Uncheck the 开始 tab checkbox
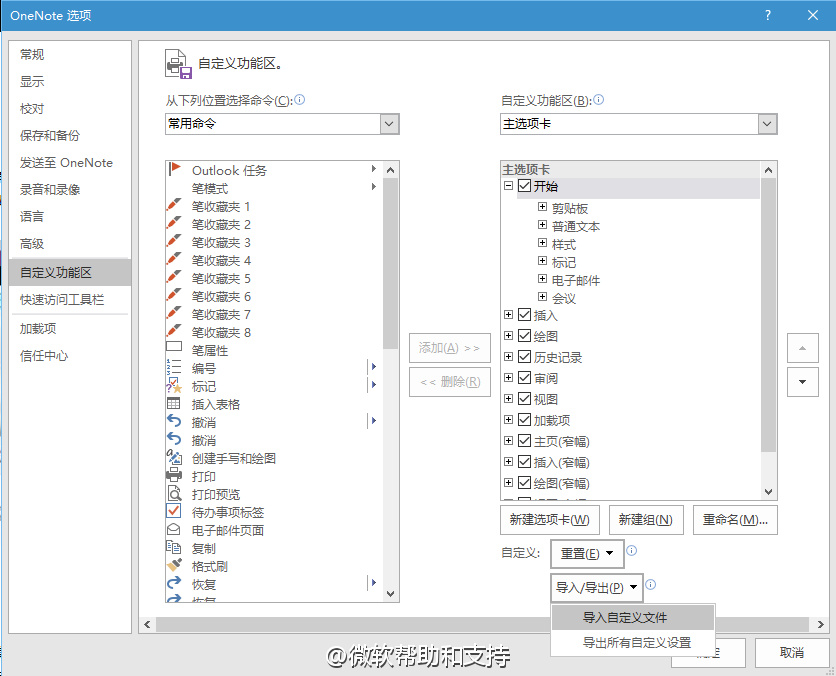The height and width of the screenshot is (676, 836). click(x=525, y=186)
